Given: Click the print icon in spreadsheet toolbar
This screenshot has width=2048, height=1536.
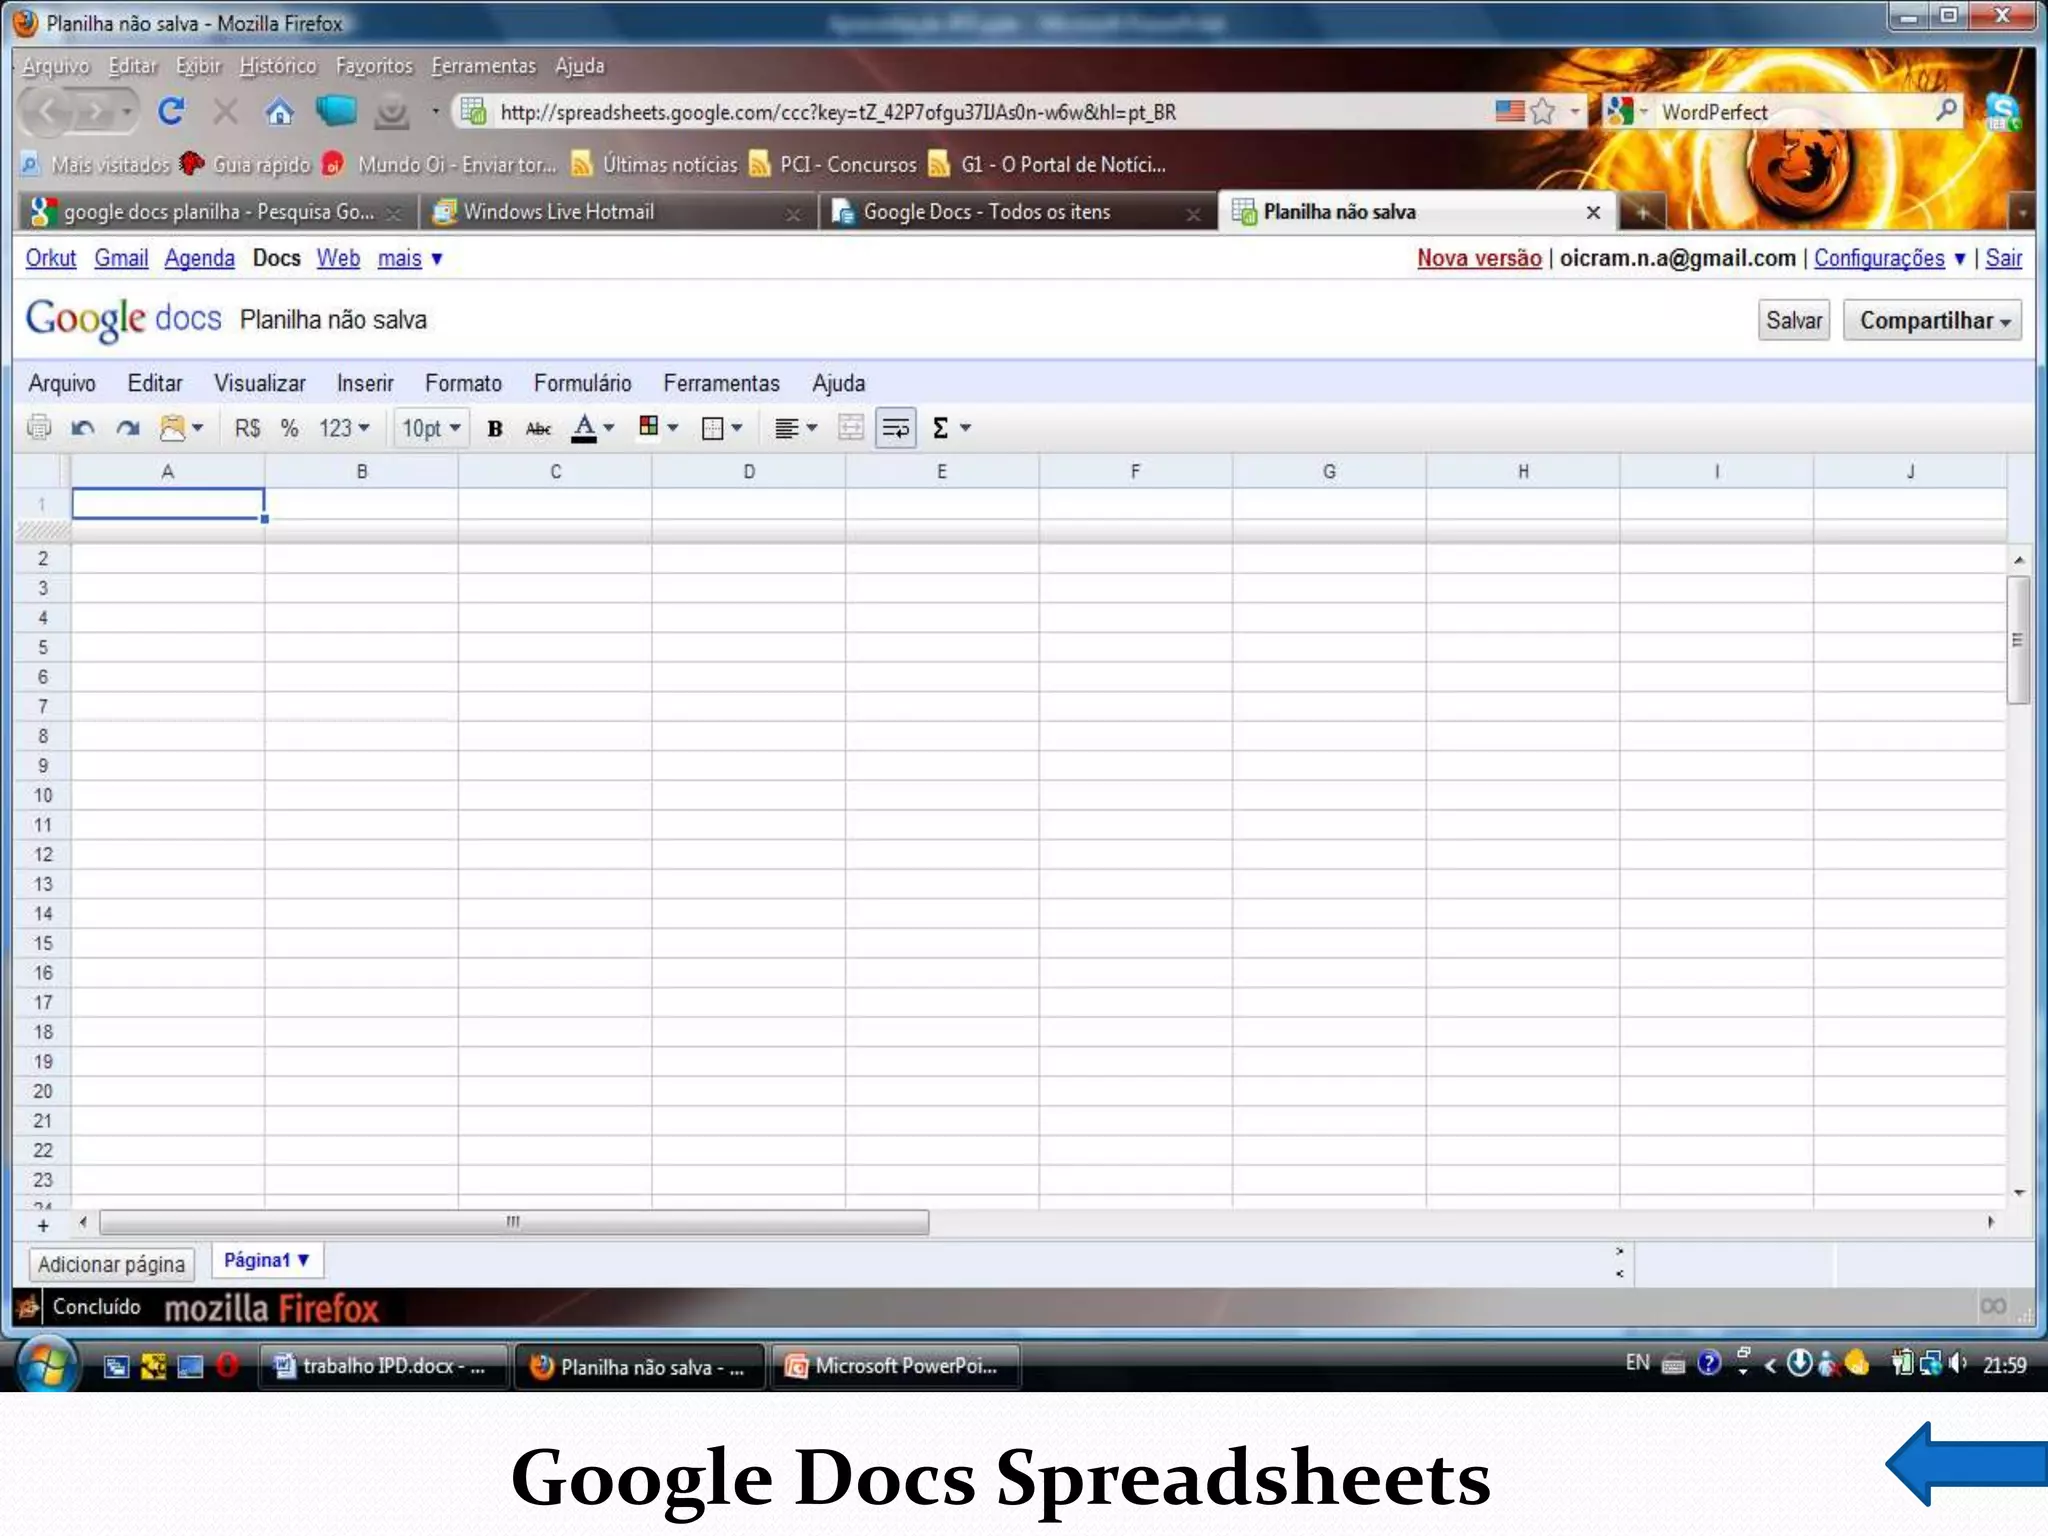Looking at the screenshot, I should [x=39, y=428].
